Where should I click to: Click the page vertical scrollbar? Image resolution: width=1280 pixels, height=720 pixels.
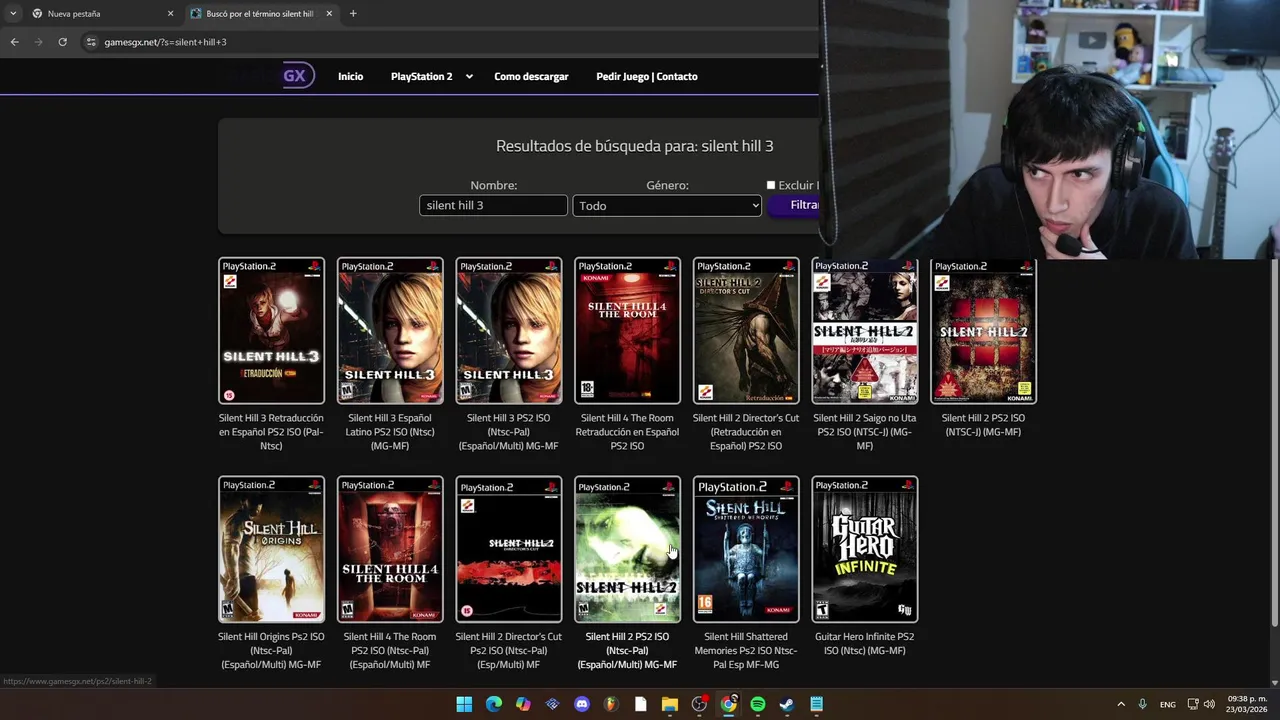[1274, 445]
